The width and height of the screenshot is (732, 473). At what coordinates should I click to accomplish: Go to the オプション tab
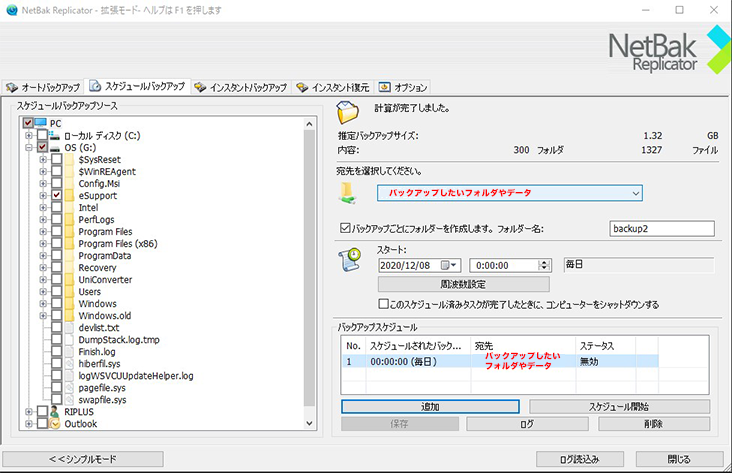click(x=403, y=87)
